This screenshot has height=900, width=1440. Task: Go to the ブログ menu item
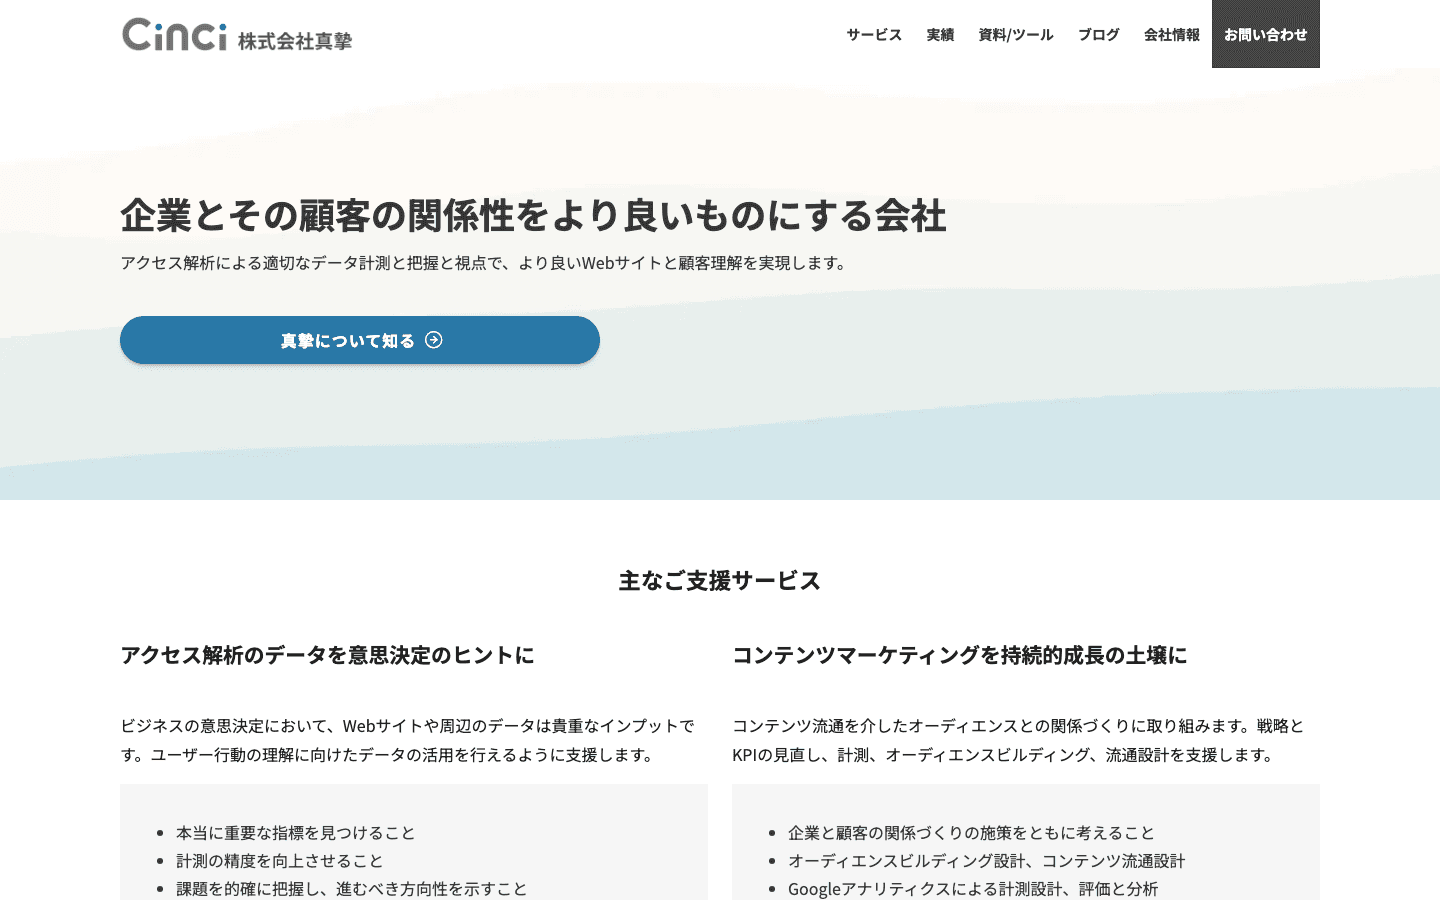tap(1099, 34)
